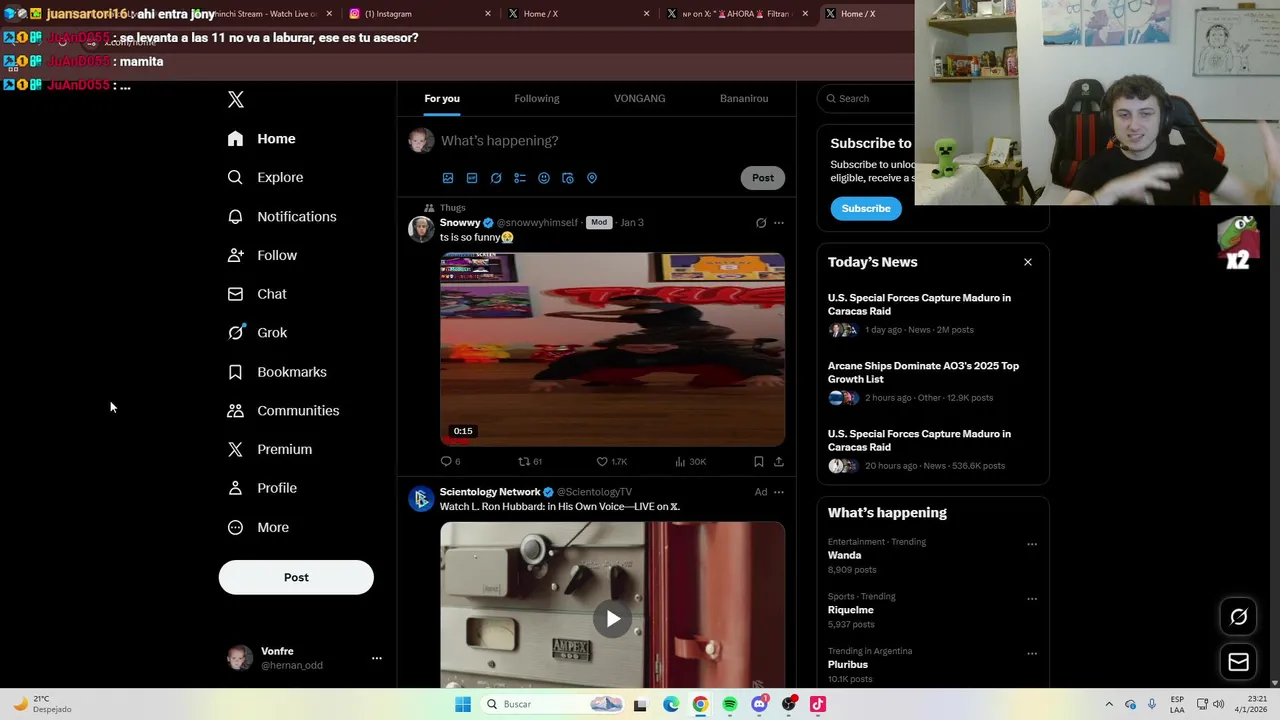Click the Snowwy display name
Screen dimensions: 1280x720
pyautogui.click(x=460, y=222)
